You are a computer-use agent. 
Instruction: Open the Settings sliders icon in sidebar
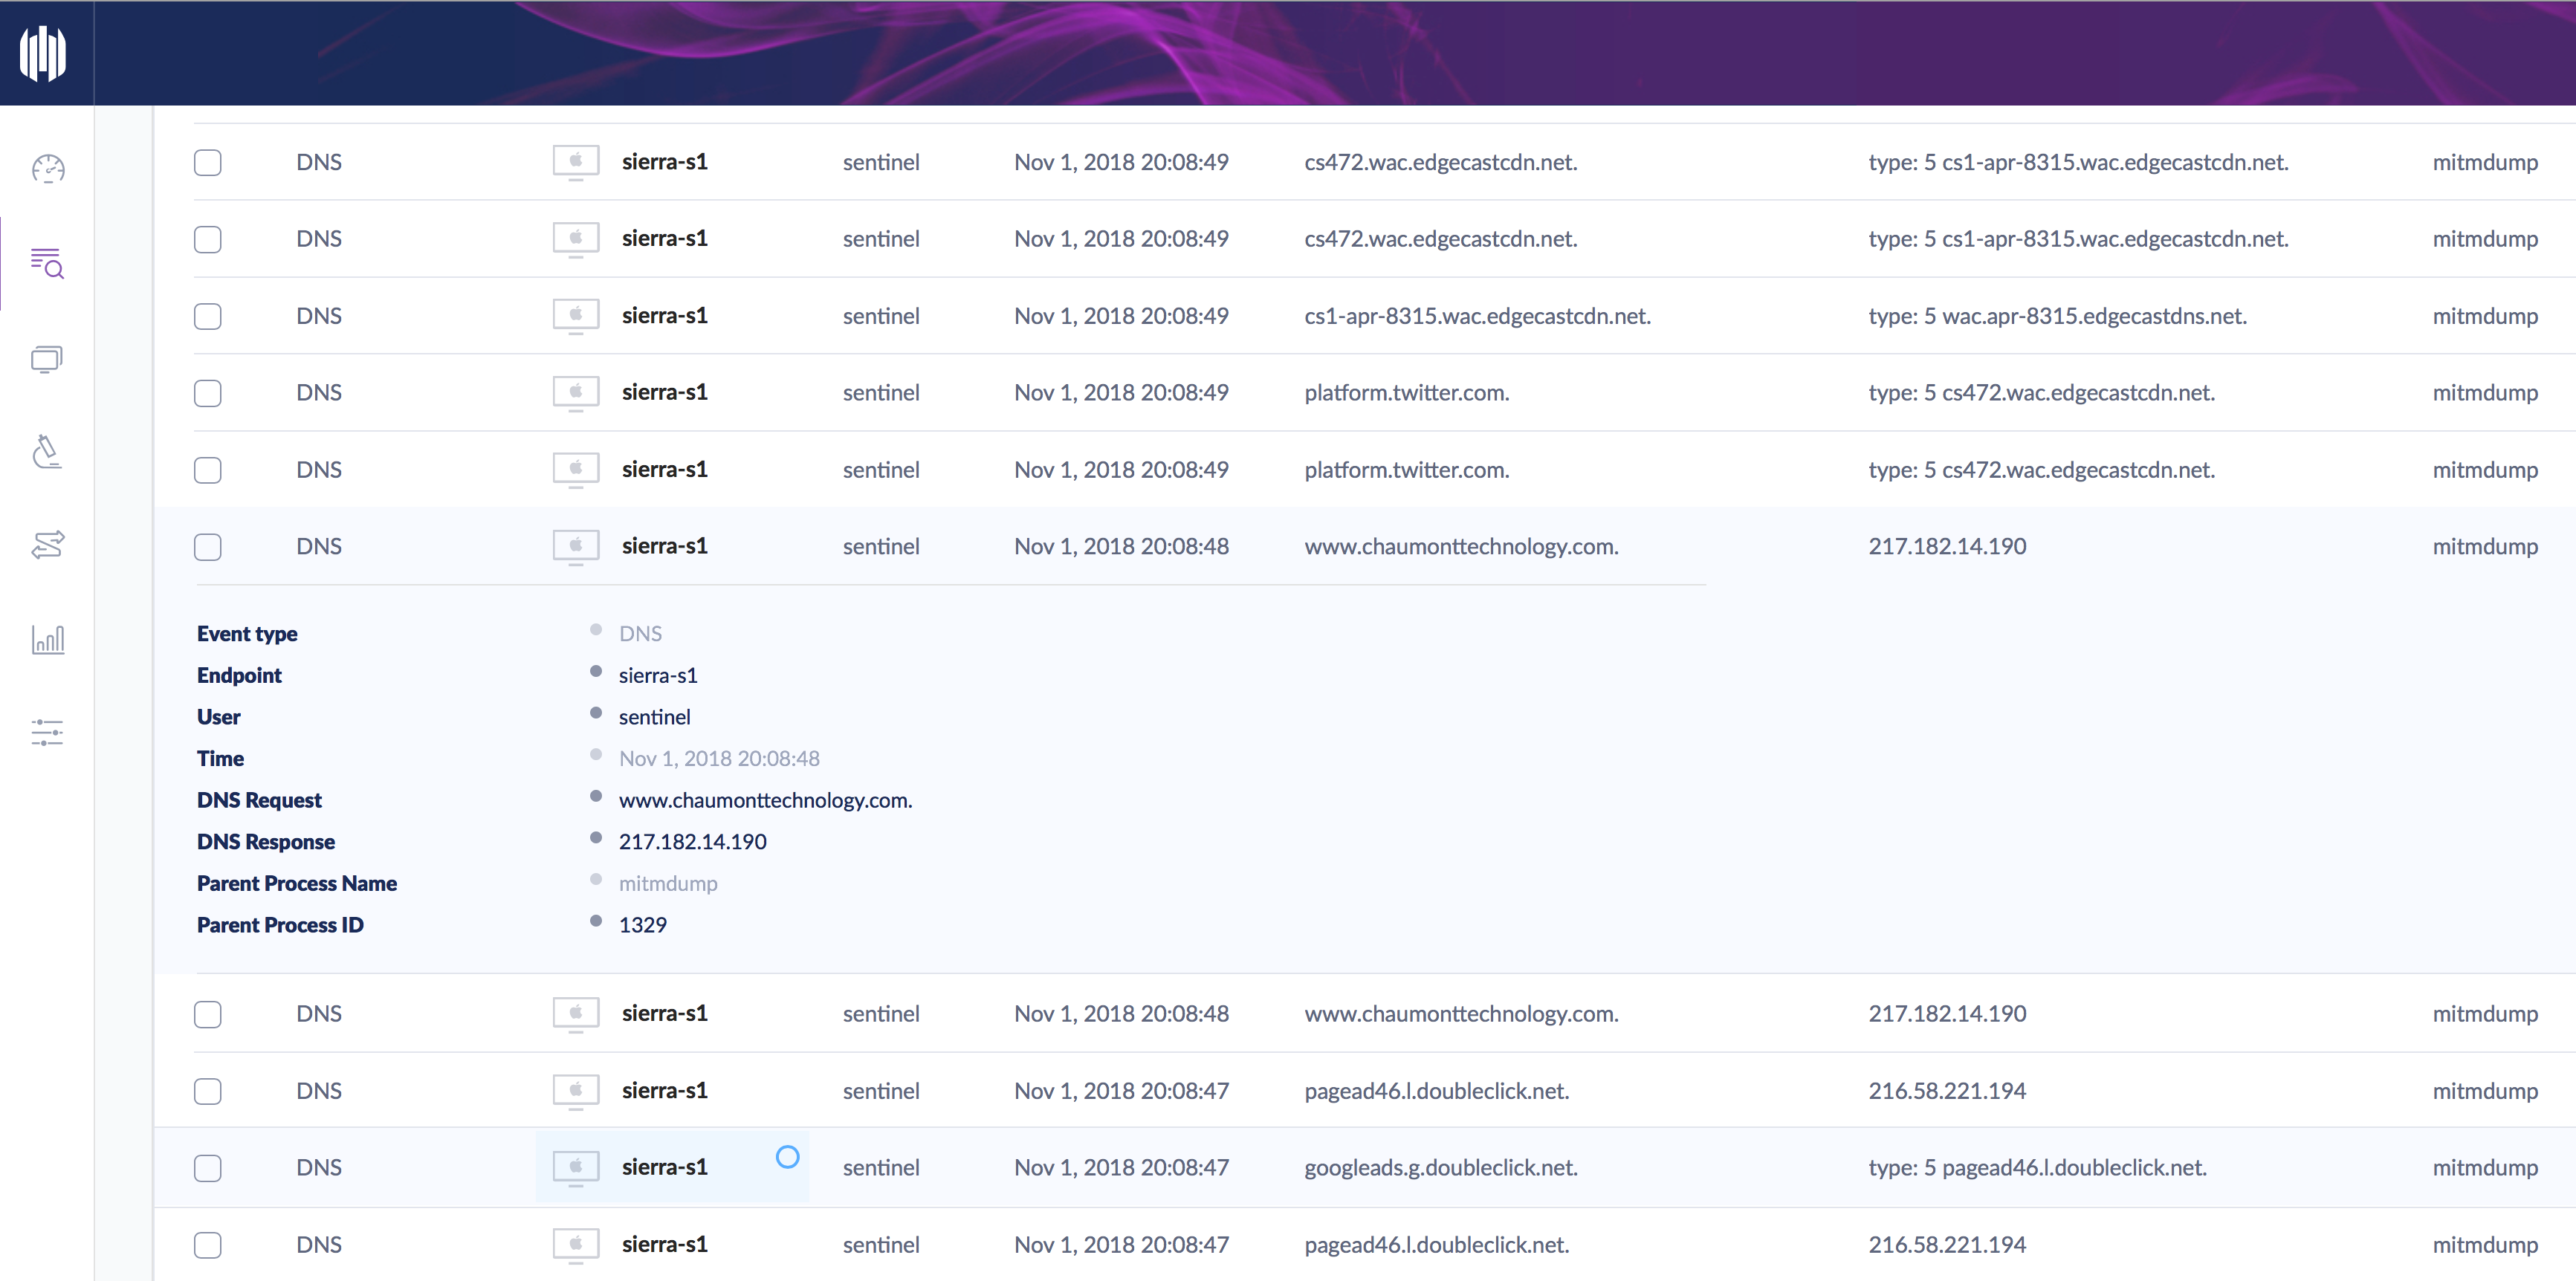47,733
